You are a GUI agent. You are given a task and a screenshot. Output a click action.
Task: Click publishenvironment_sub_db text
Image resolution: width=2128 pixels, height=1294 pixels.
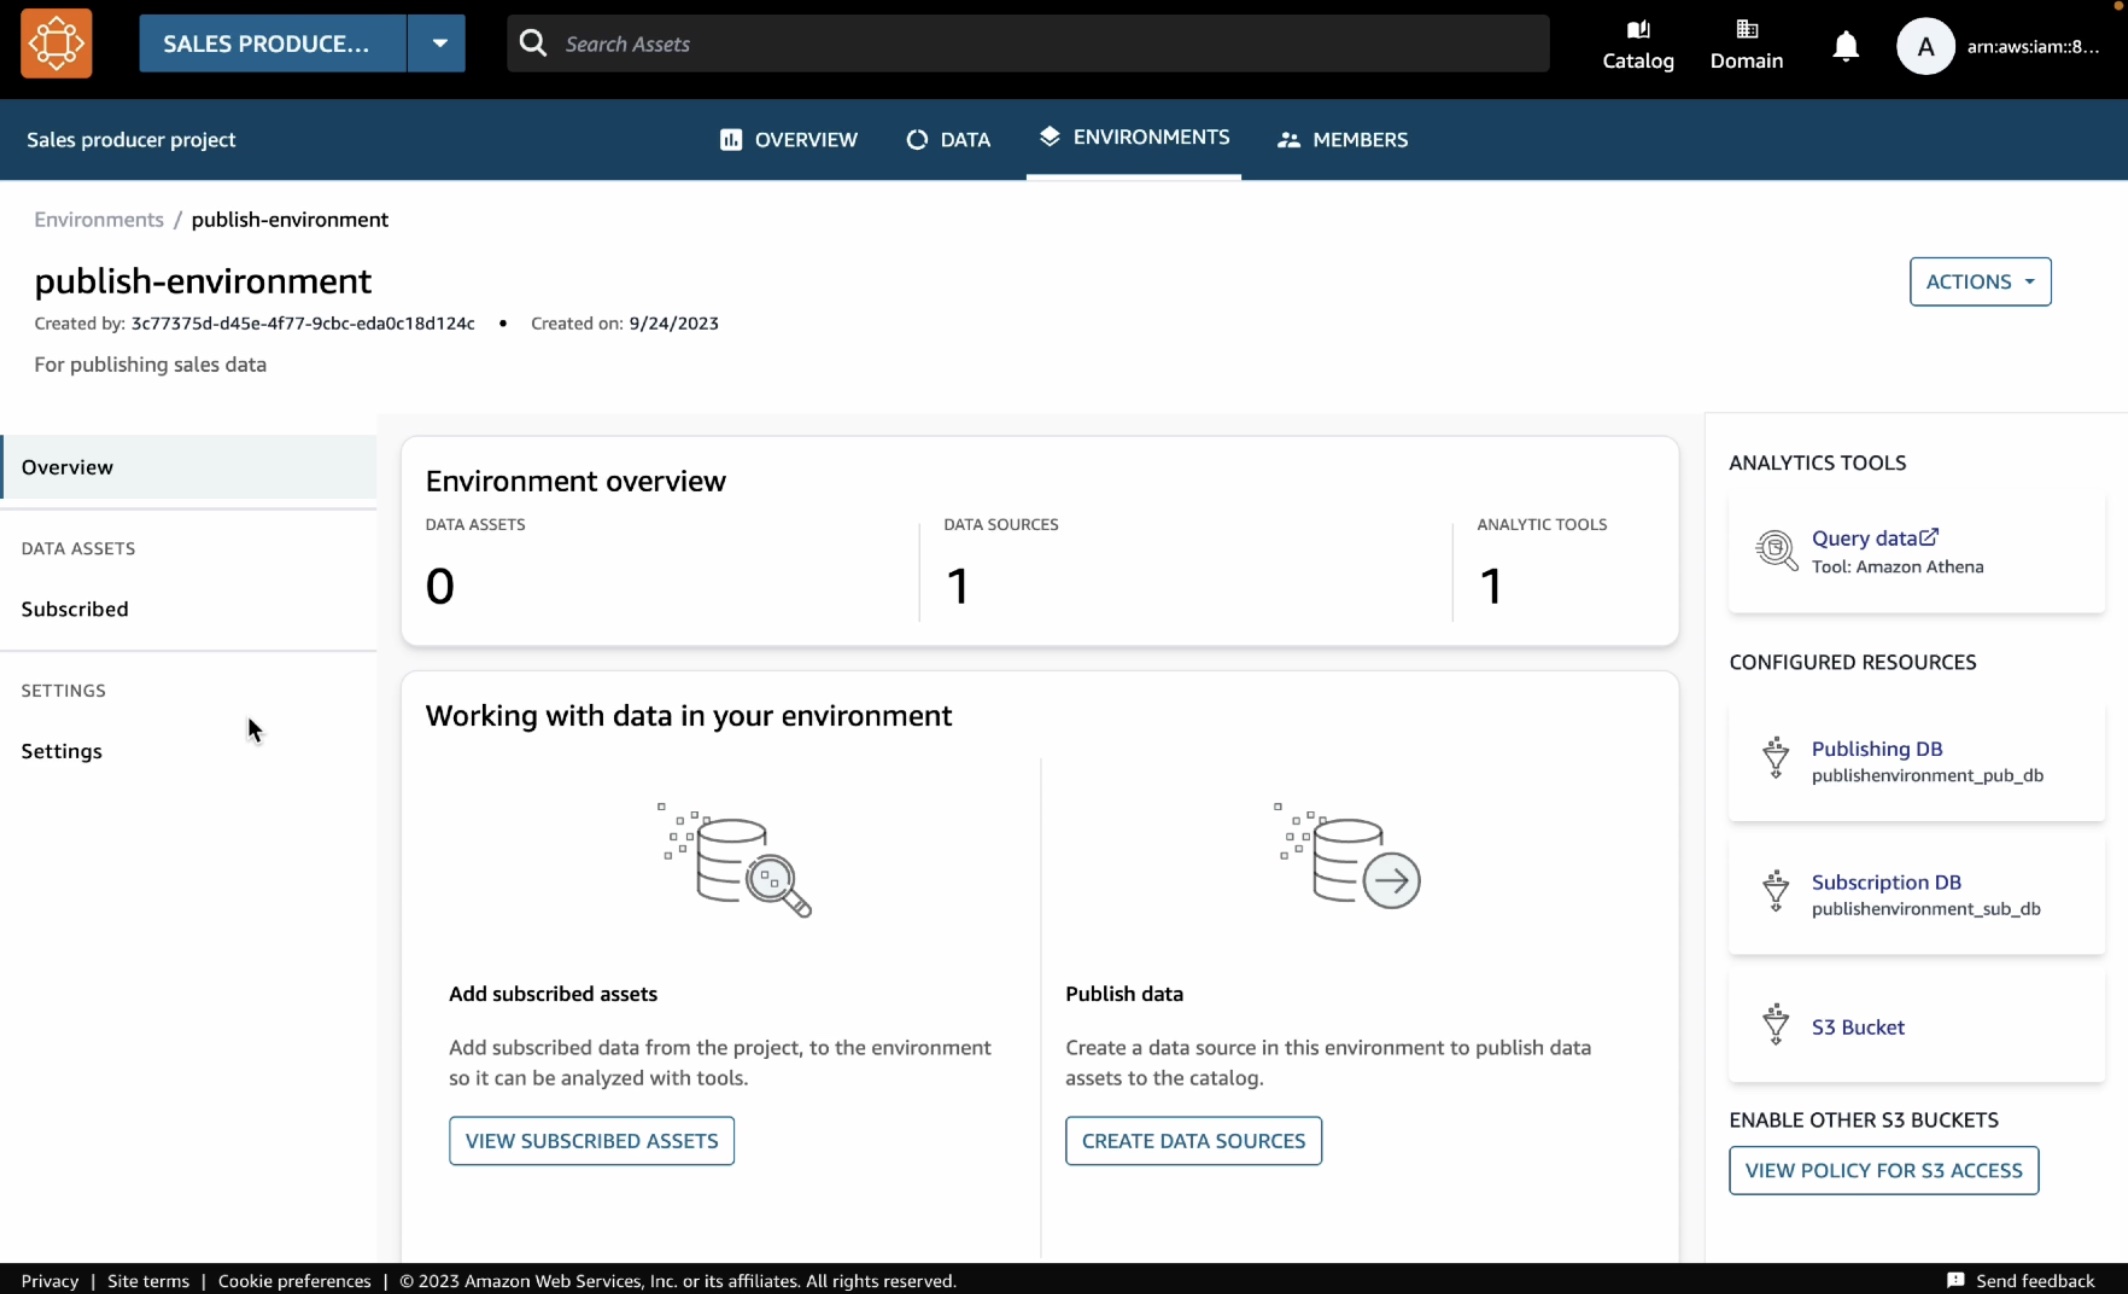(x=1926, y=908)
